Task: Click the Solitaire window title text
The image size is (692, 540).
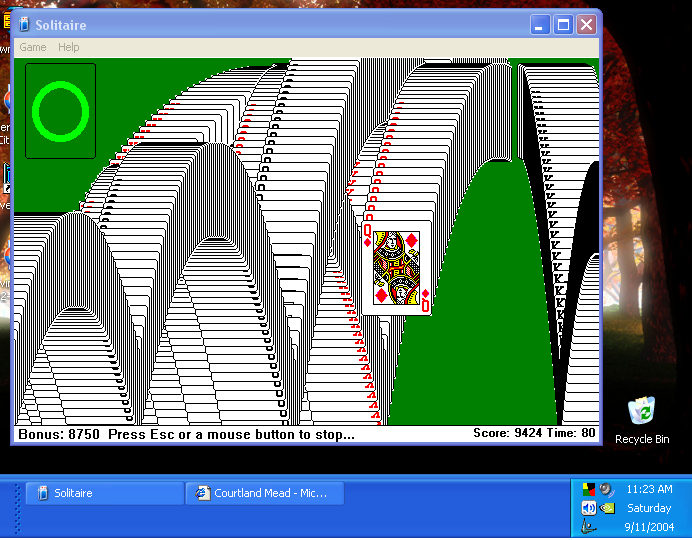Action: pyautogui.click(x=60, y=25)
